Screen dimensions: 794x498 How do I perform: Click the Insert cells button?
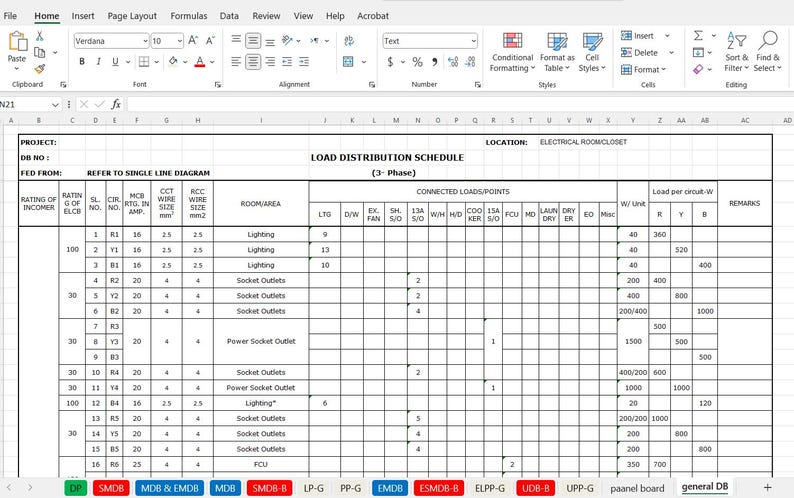click(x=638, y=35)
